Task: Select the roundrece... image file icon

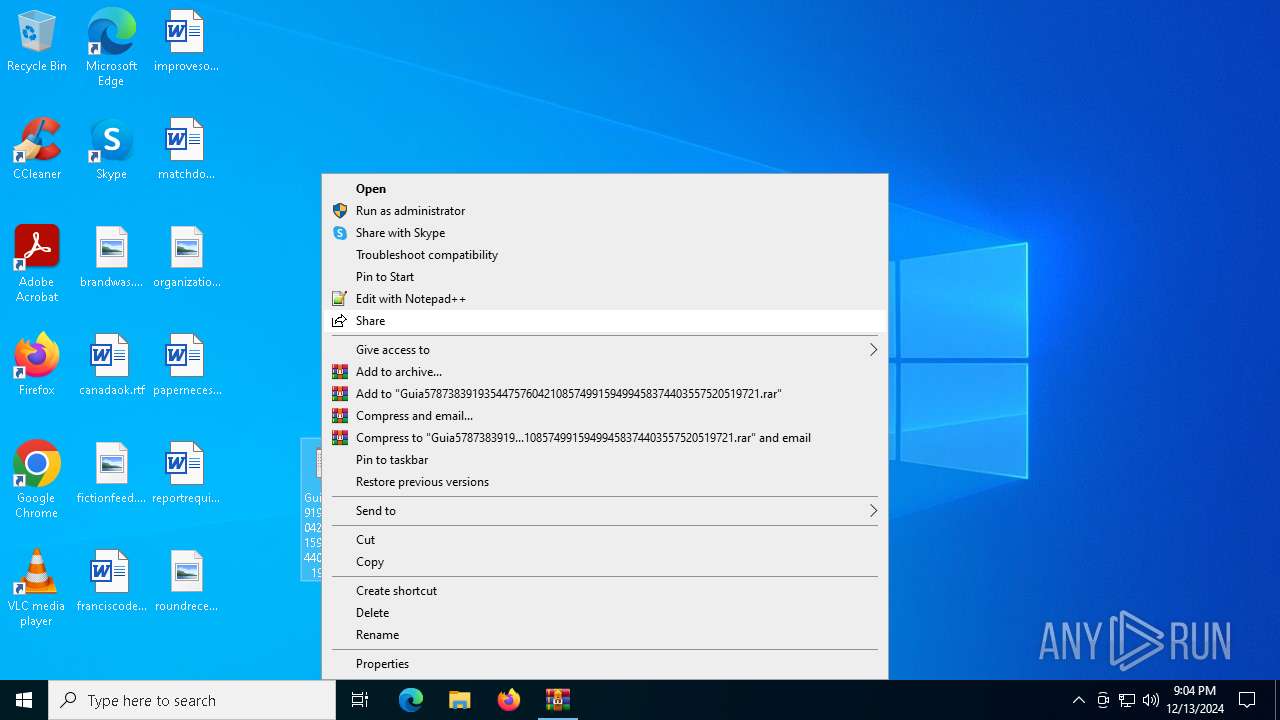Action: pyautogui.click(x=186, y=582)
